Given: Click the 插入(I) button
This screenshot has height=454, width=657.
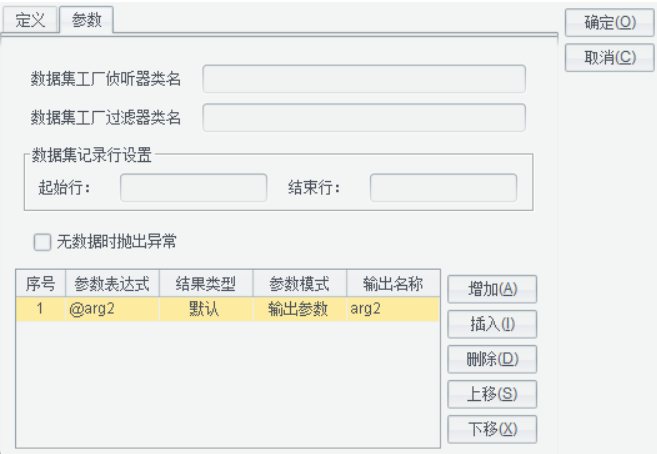Looking at the screenshot, I should point(492,324).
